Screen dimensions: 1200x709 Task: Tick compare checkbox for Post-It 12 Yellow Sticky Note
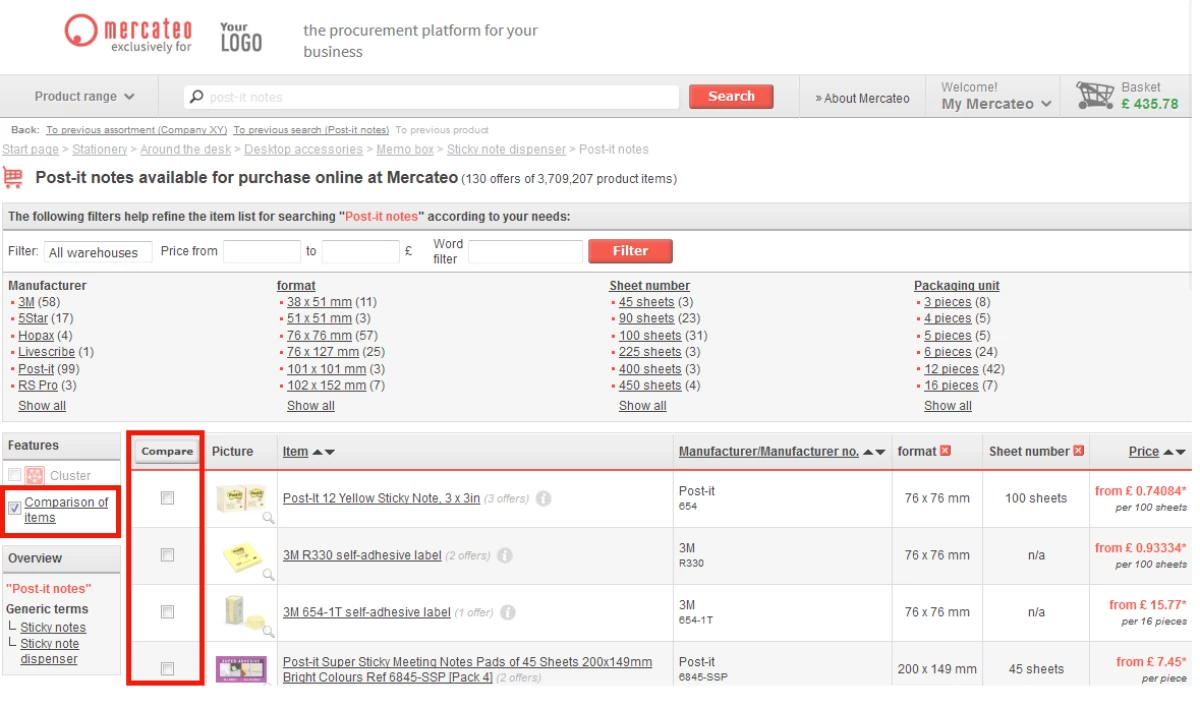167,498
